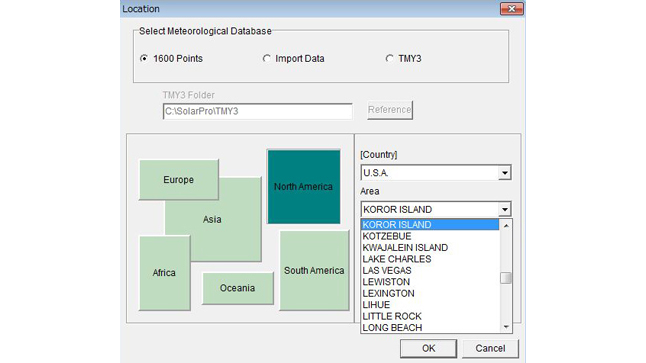646x363 pixels.
Task: Choose LAKE CHARLES from the list
Action: point(430,259)
